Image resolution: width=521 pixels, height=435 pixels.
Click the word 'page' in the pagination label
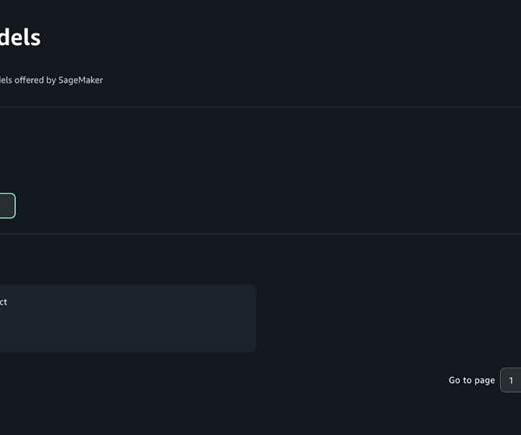pos(484,381)
